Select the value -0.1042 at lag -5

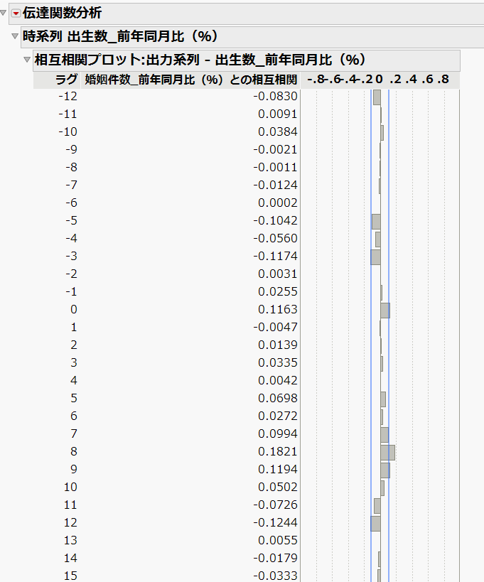coord(275,220)
